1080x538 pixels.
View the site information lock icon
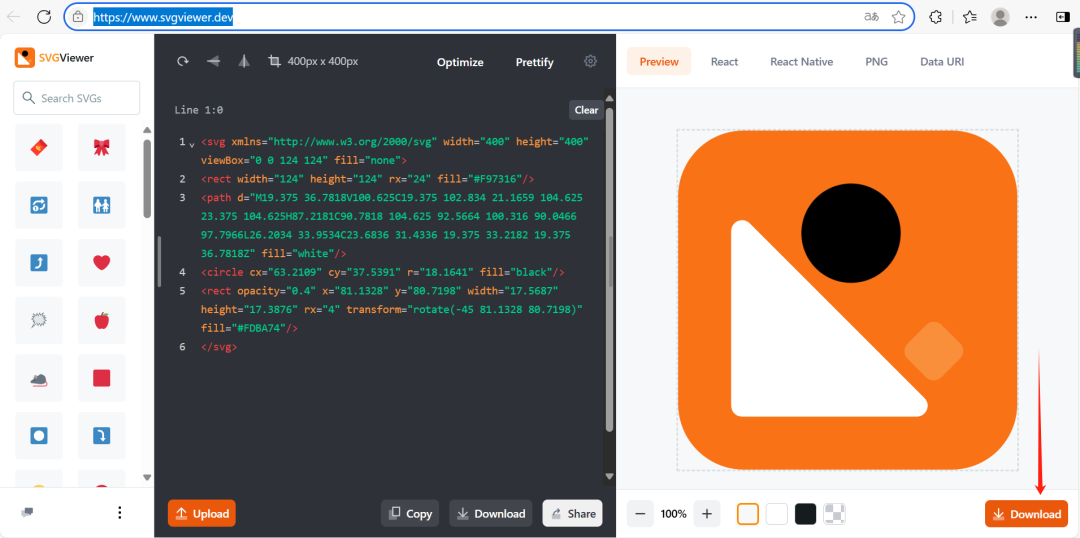point(79,17)
